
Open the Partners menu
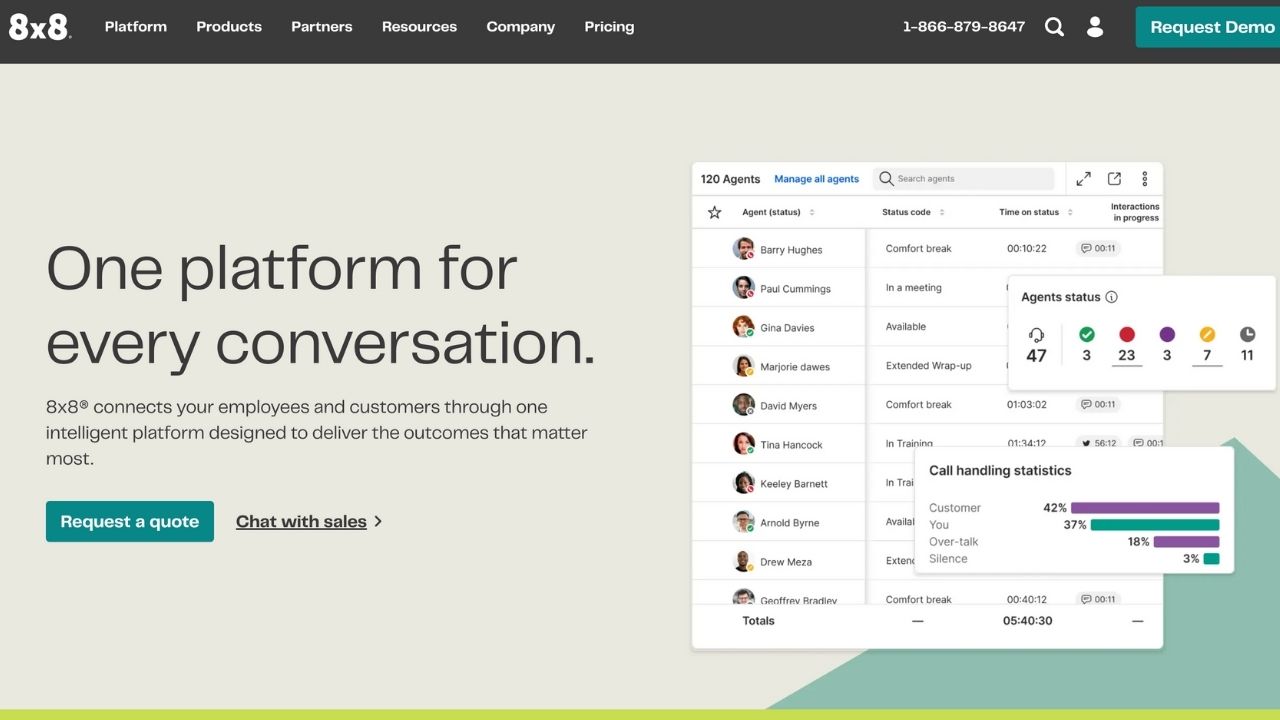click(x=322, y=27)
